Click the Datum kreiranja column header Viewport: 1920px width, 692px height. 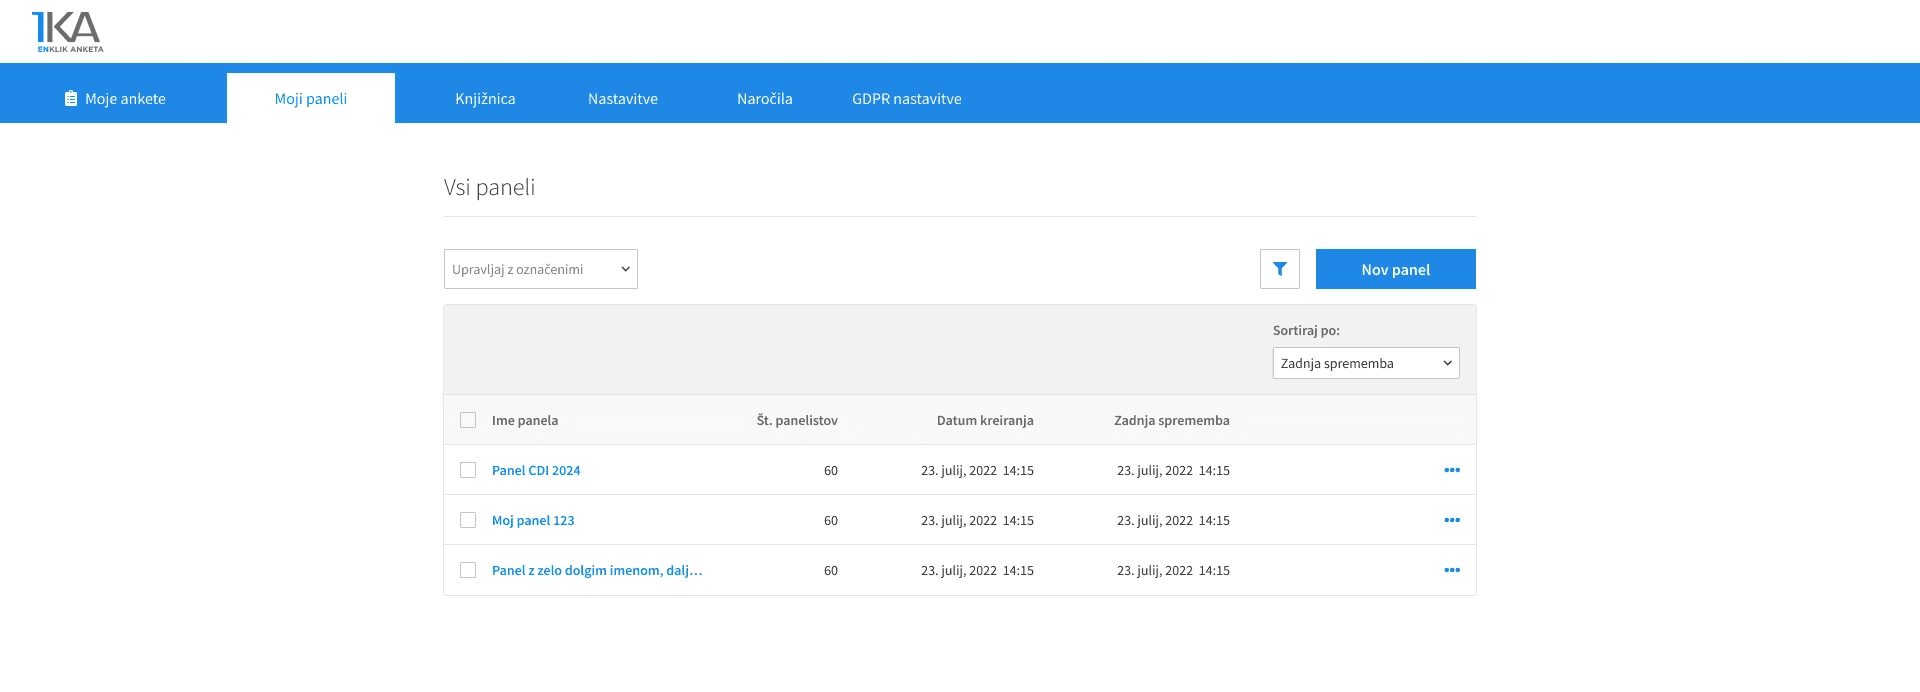pos(985,420)
